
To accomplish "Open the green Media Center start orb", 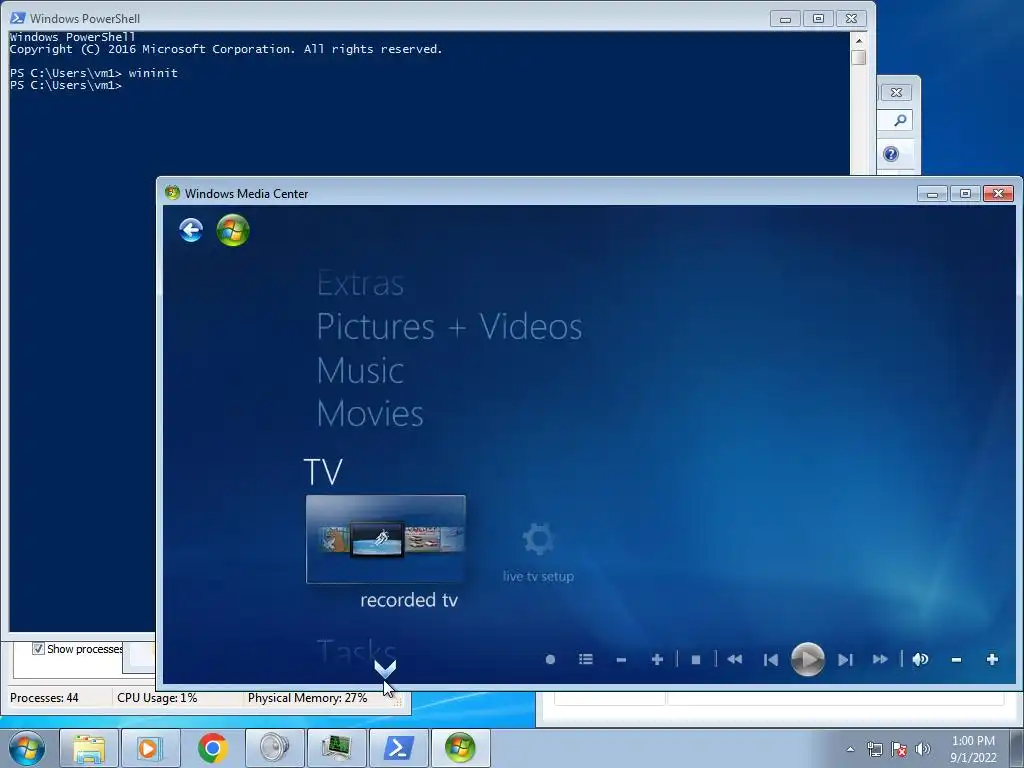I will [x=233, y=231].
